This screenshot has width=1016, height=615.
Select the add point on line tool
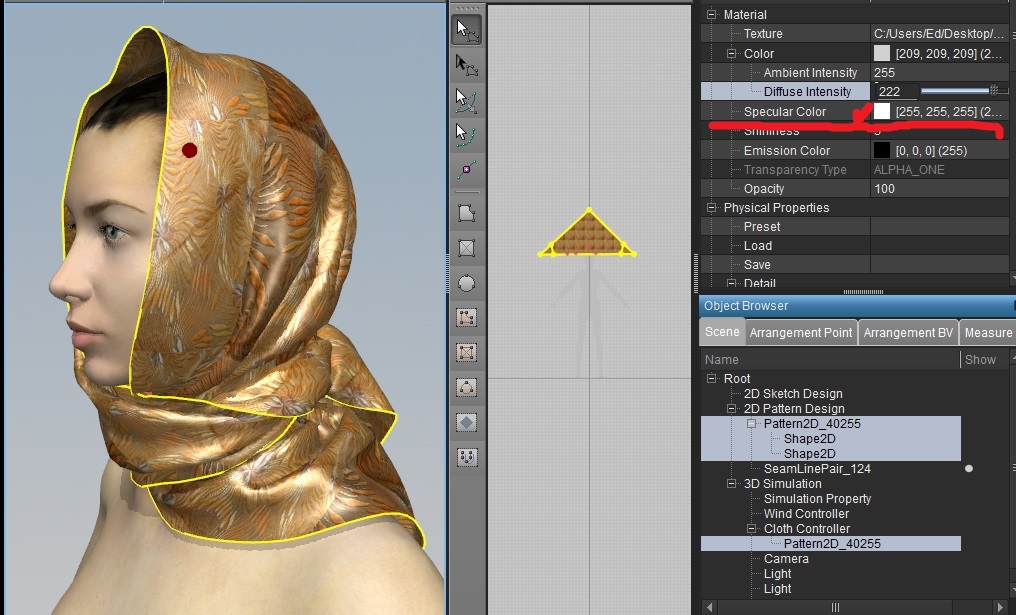point(467,170)
